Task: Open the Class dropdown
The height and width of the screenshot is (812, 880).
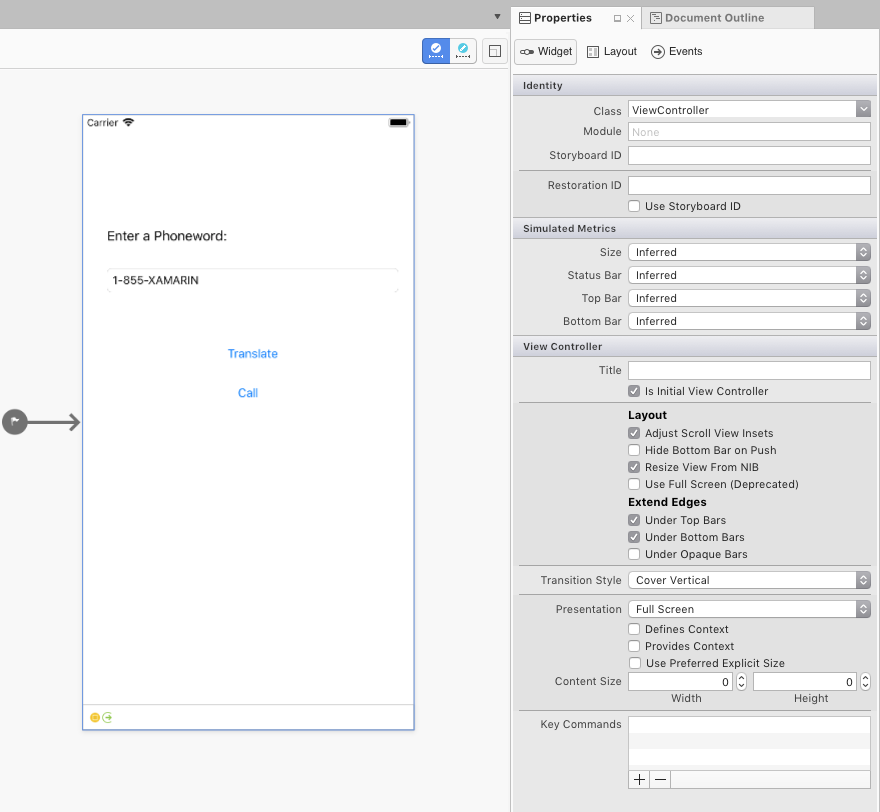Action: (862, 109)
